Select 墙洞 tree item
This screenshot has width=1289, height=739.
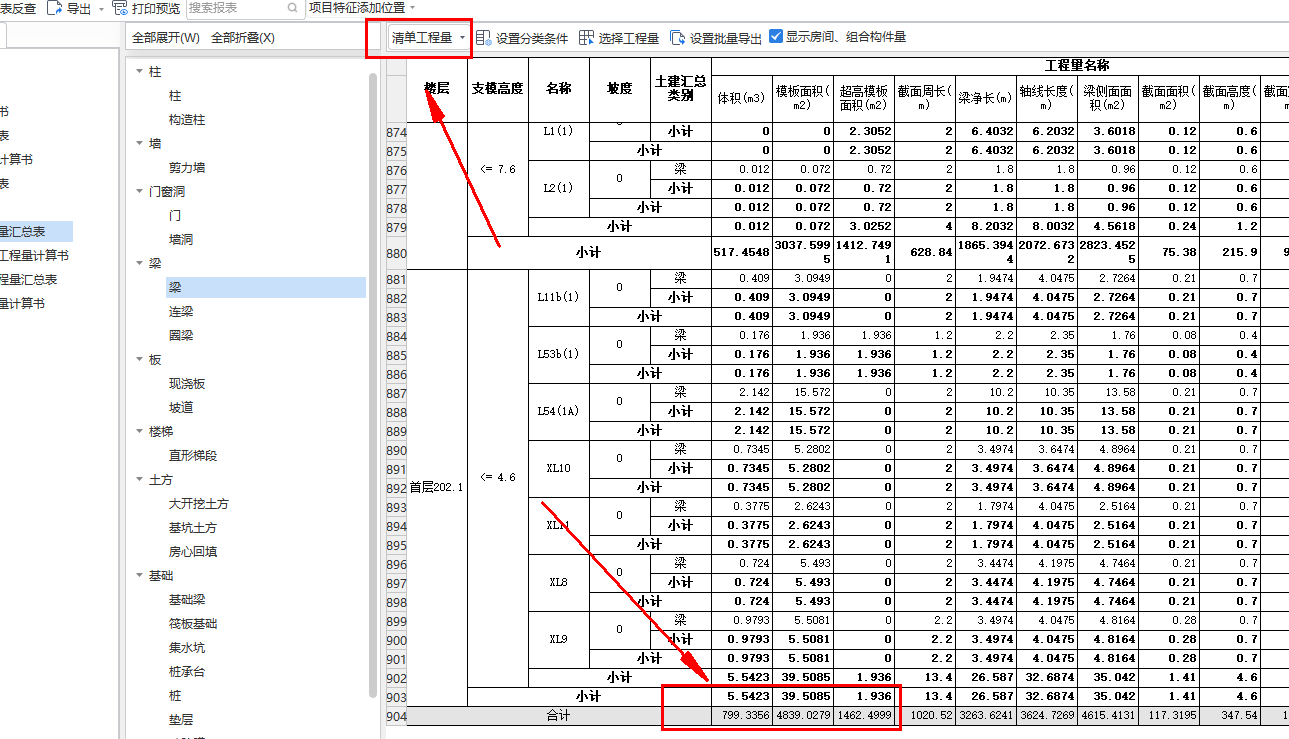(x=181, y=240)
